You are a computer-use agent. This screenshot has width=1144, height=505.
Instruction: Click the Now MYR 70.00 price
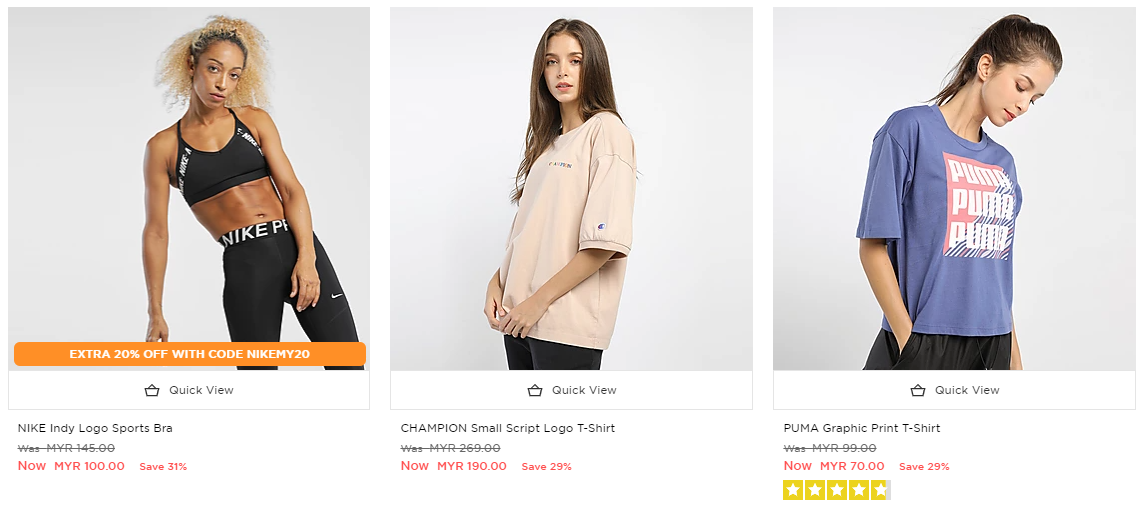pyautogui.click(x=834, y=466)
